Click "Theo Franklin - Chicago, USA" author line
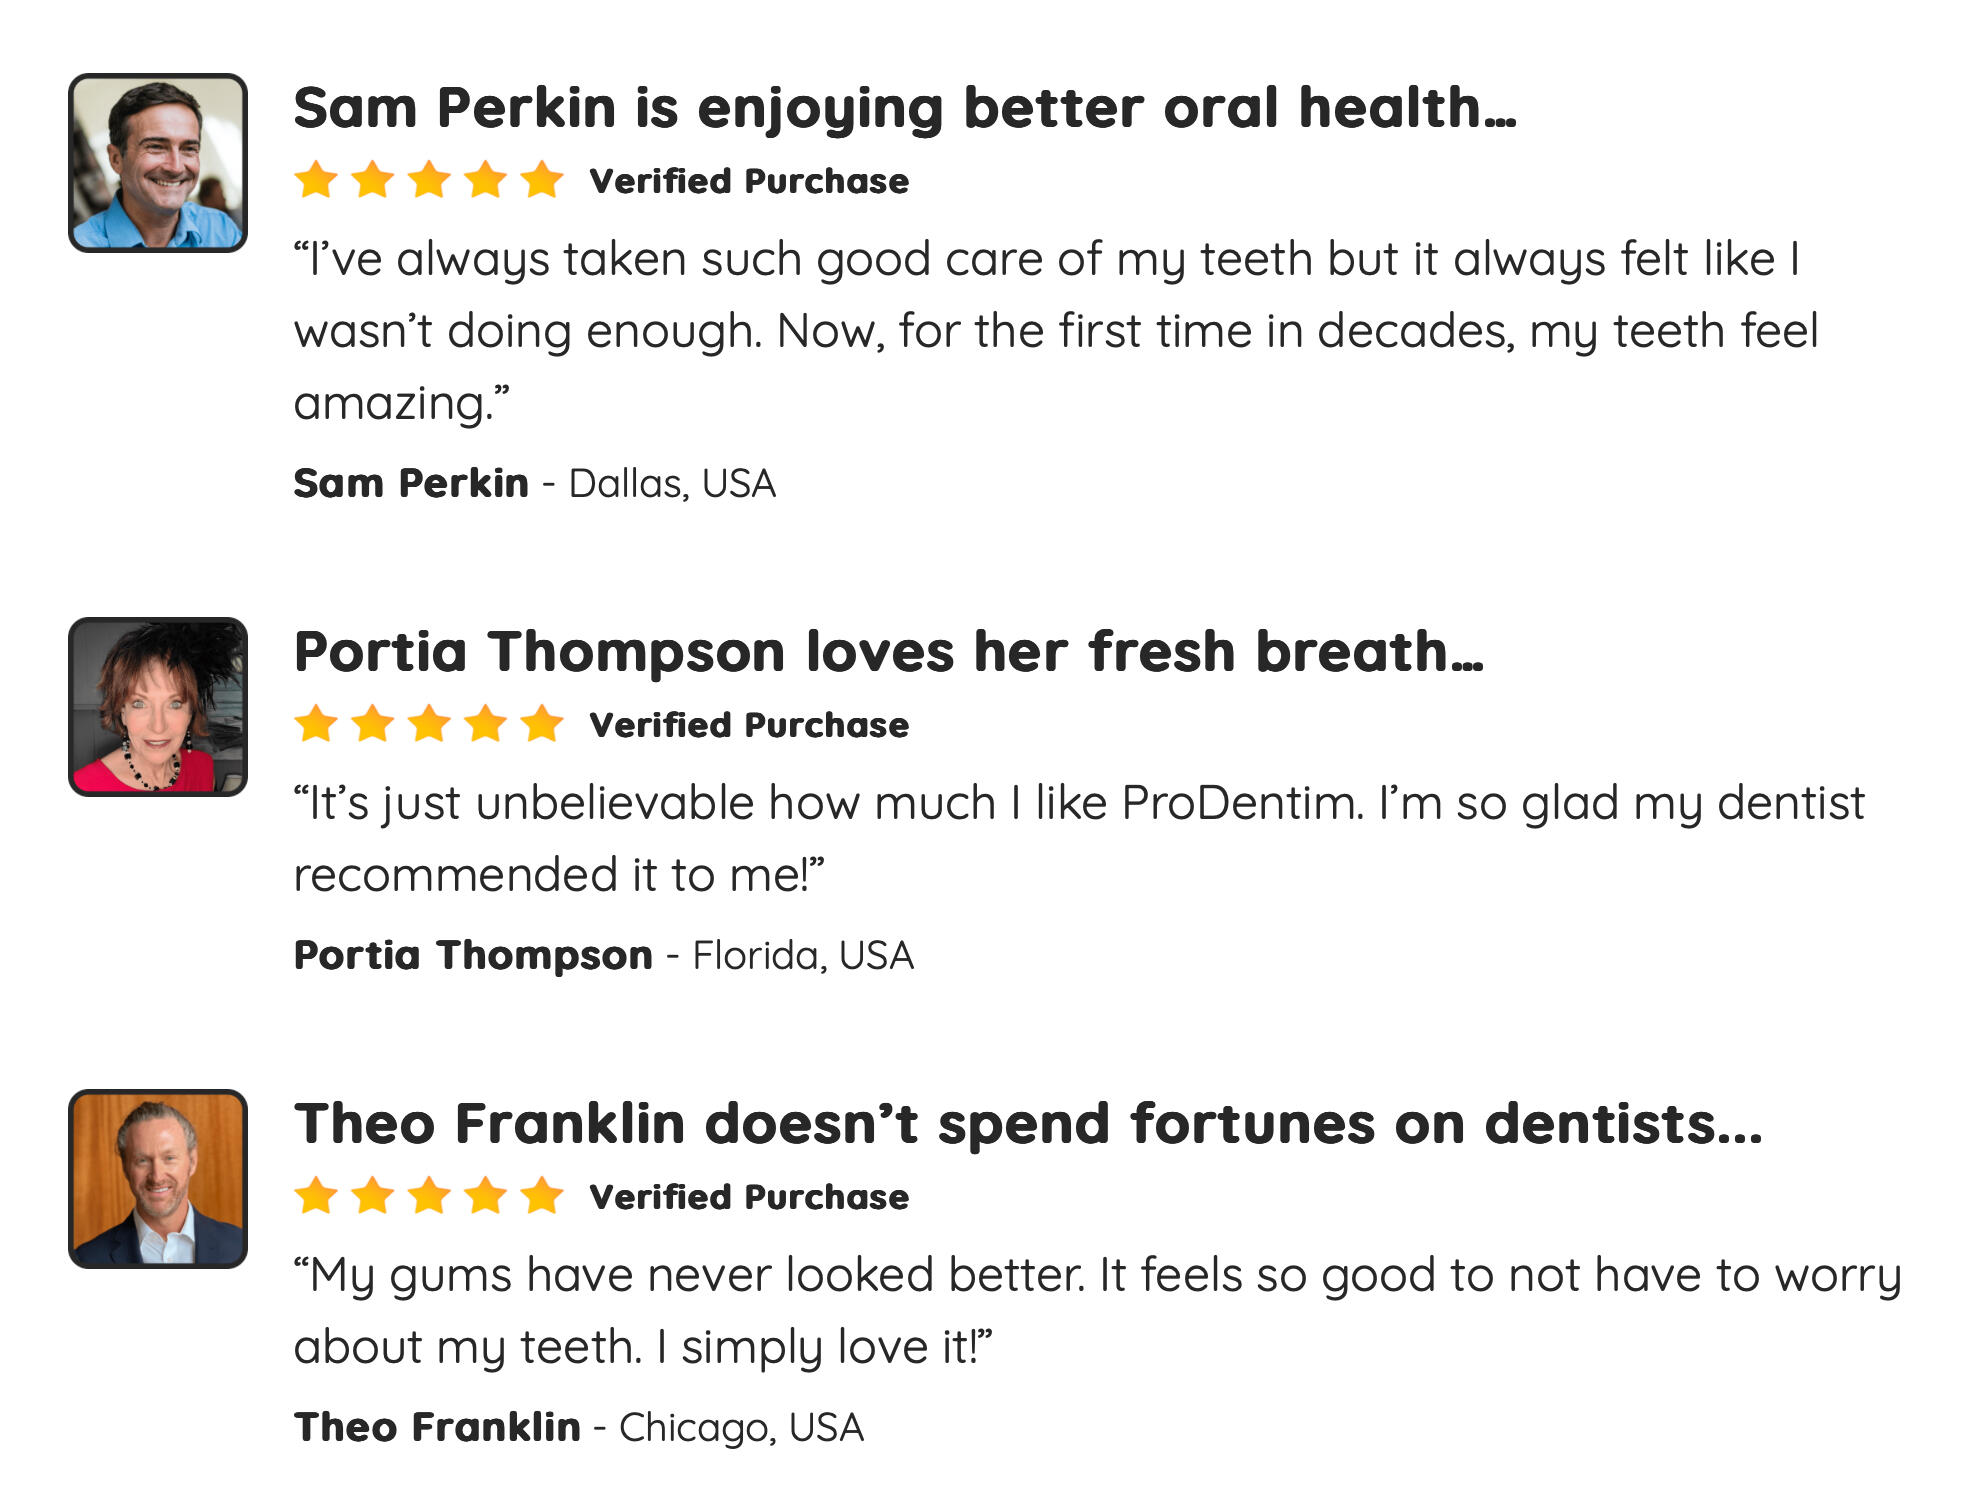1974x1500 pixels. tap(578, 1428)
